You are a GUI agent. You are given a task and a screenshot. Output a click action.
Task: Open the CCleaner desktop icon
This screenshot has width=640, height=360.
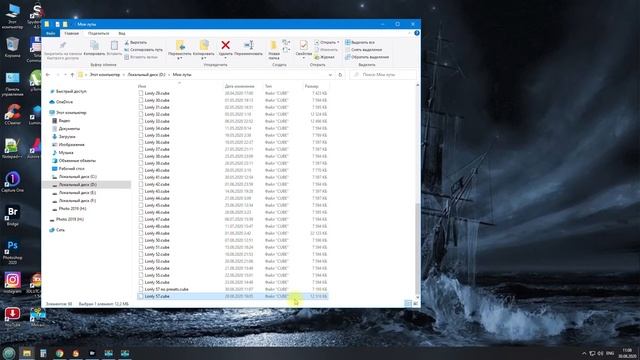click(x=13, y=114)
